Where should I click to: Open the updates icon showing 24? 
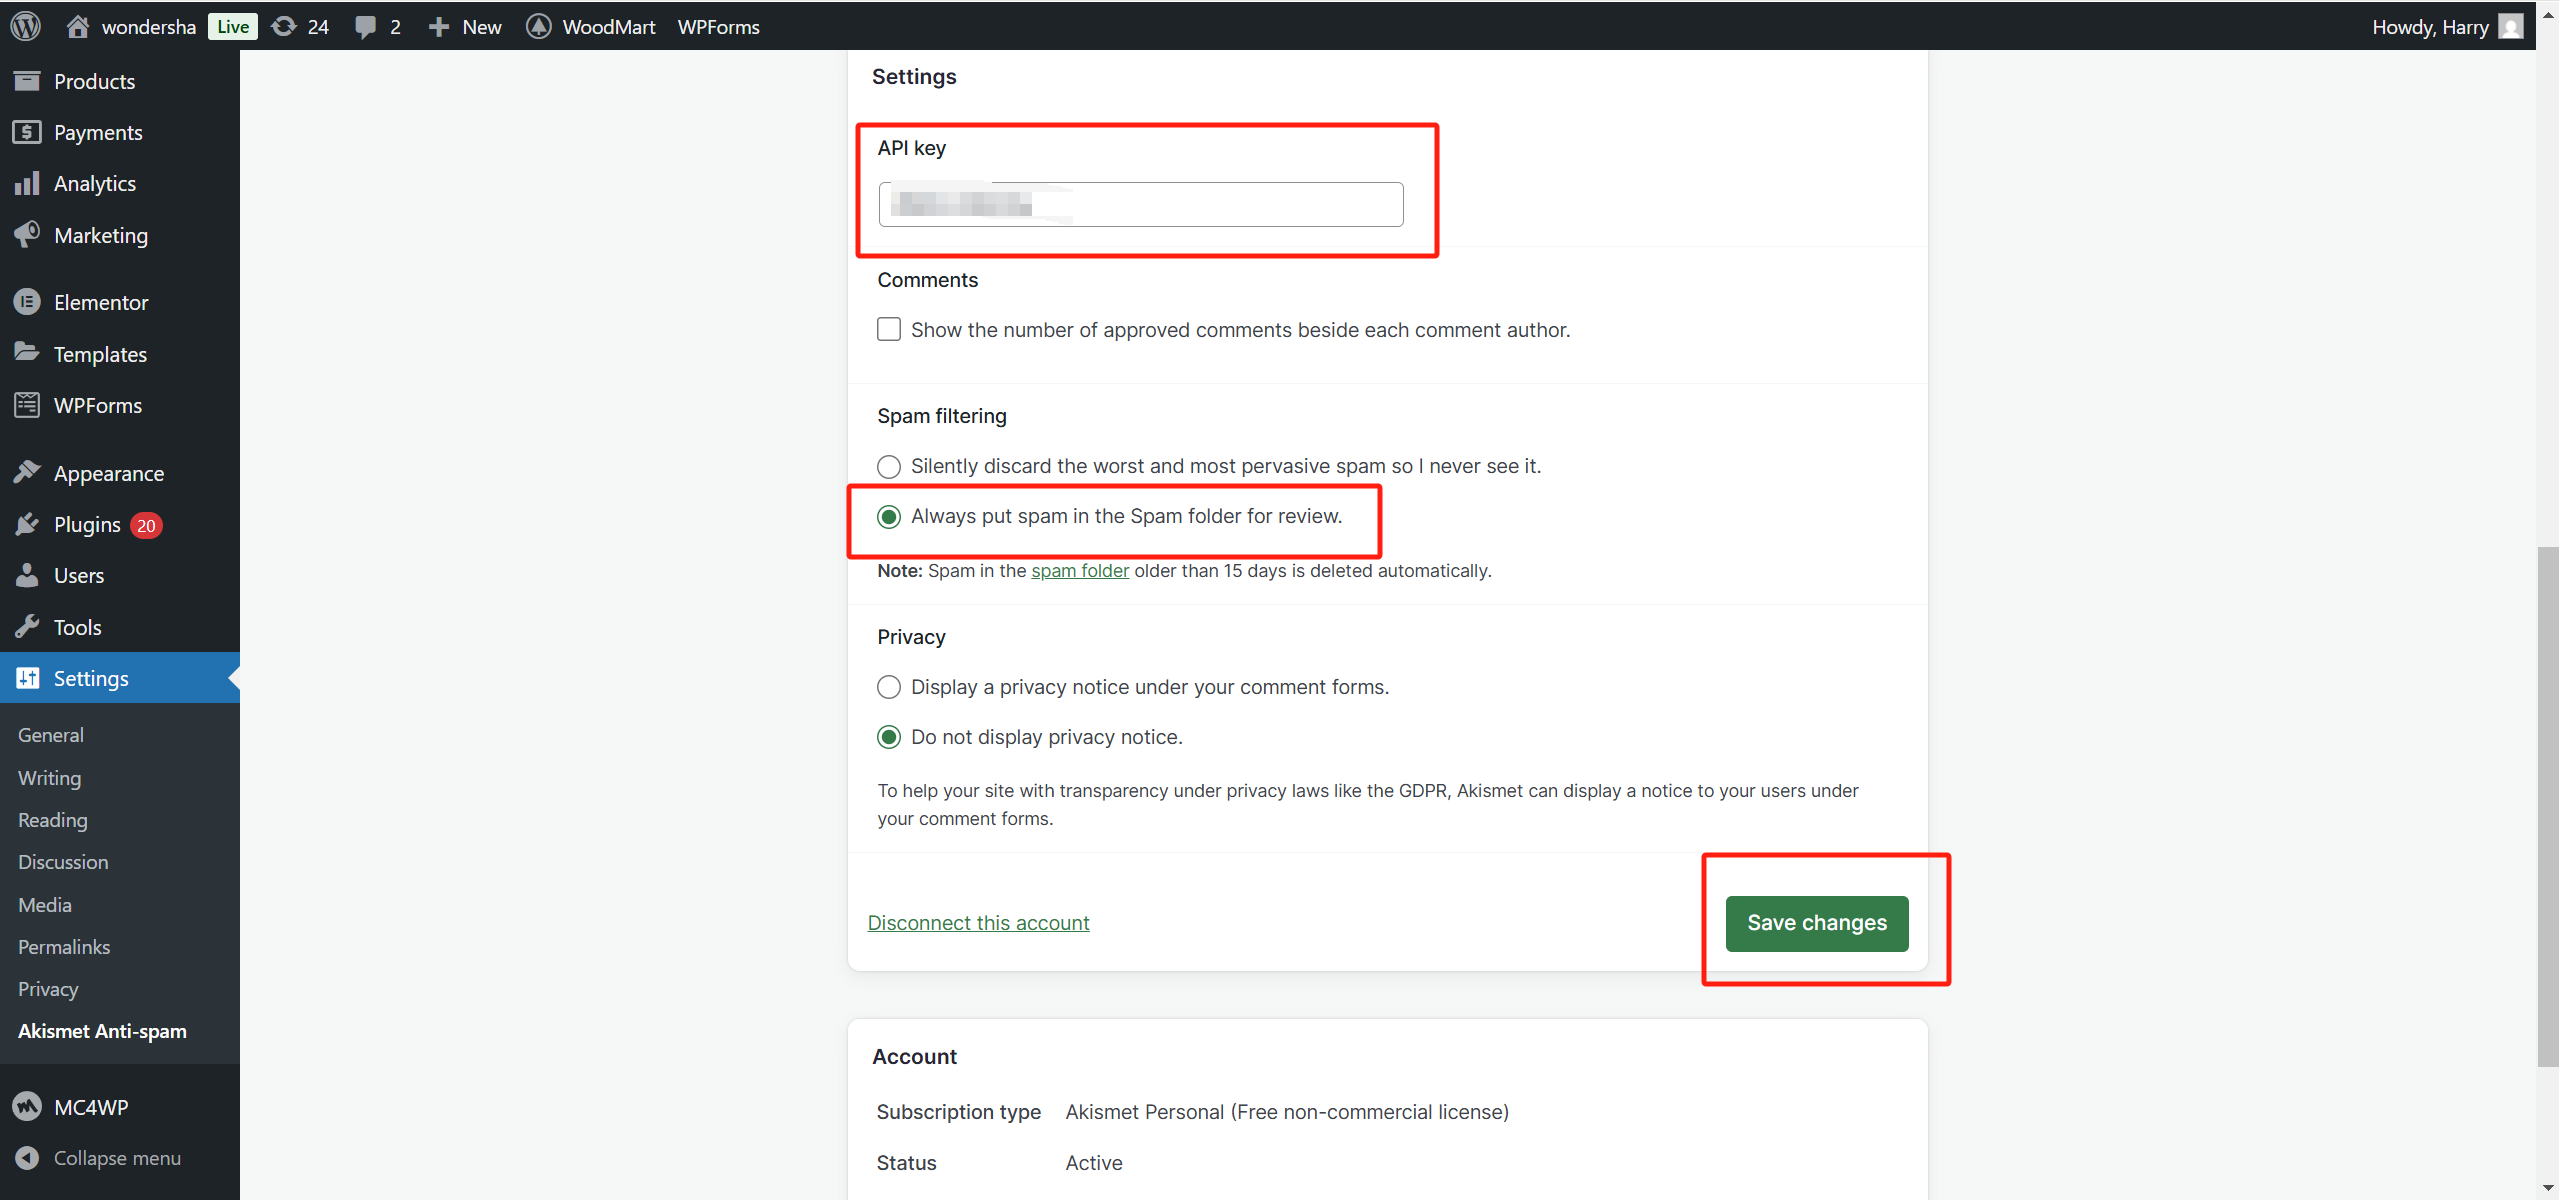coord(285,26)
